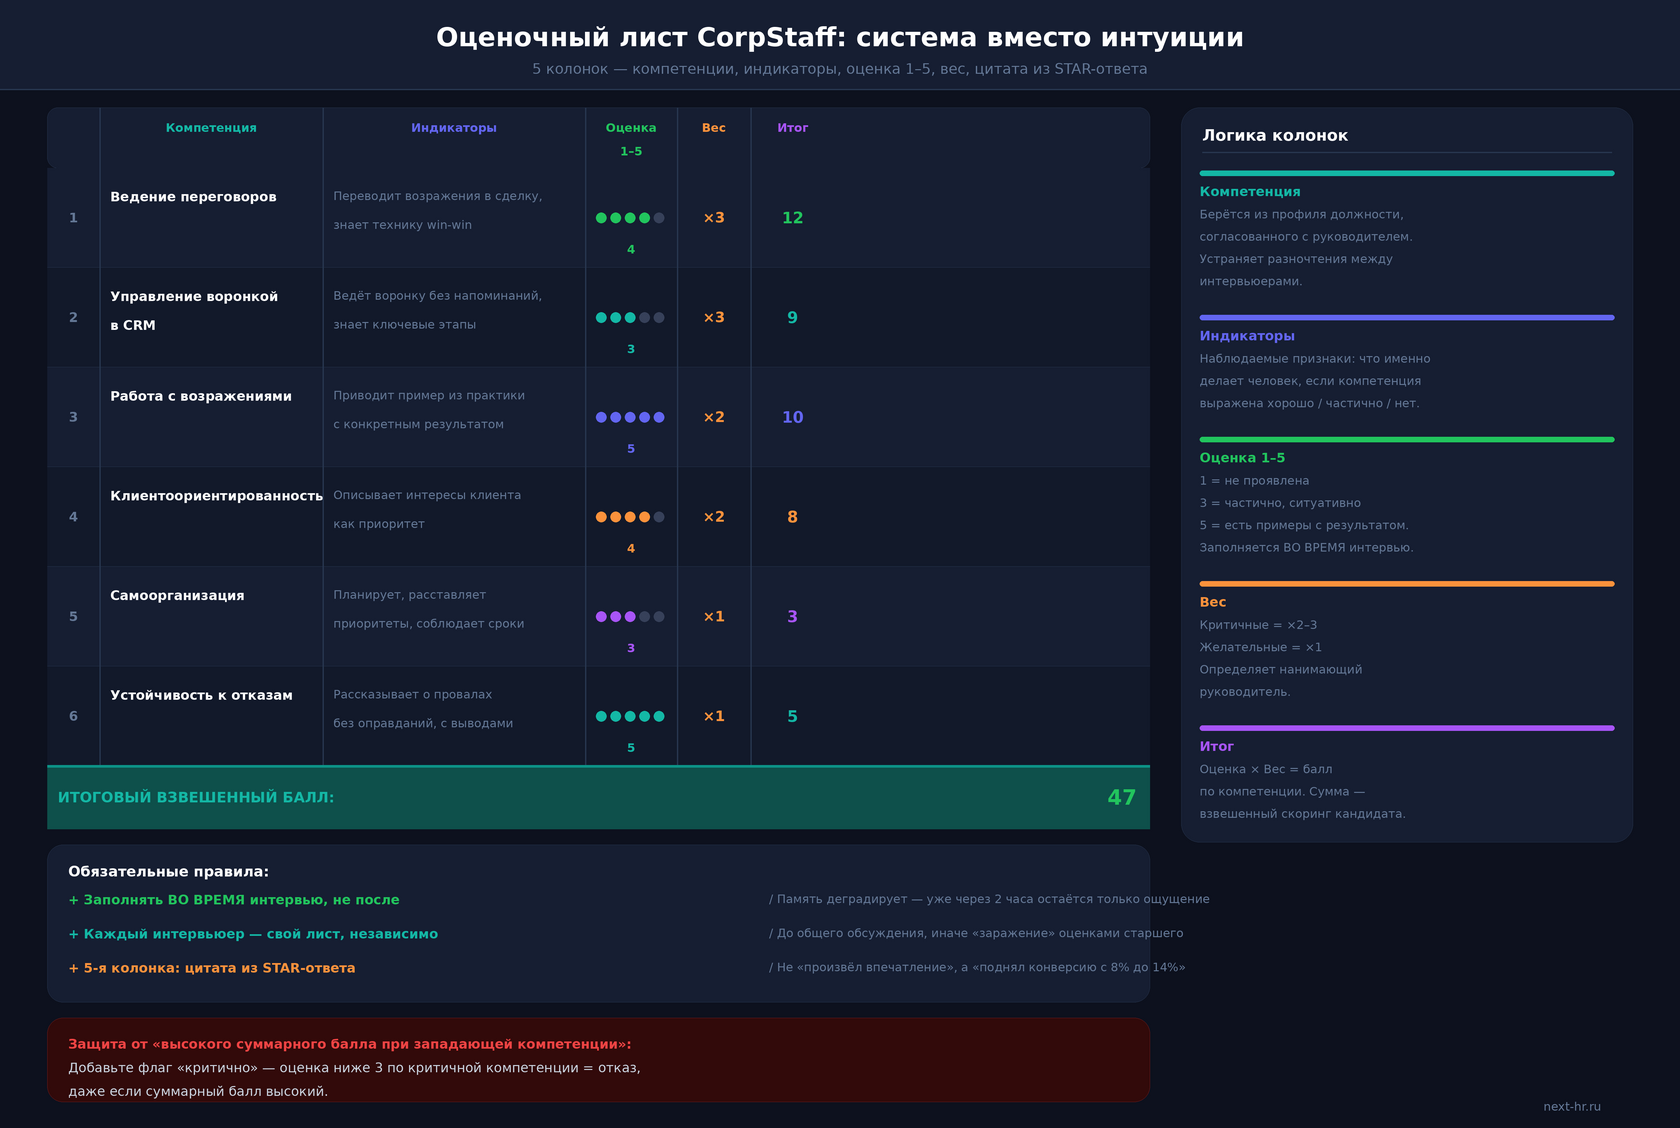Click the green rating dots for Ведение переговоров

point(630,218)
